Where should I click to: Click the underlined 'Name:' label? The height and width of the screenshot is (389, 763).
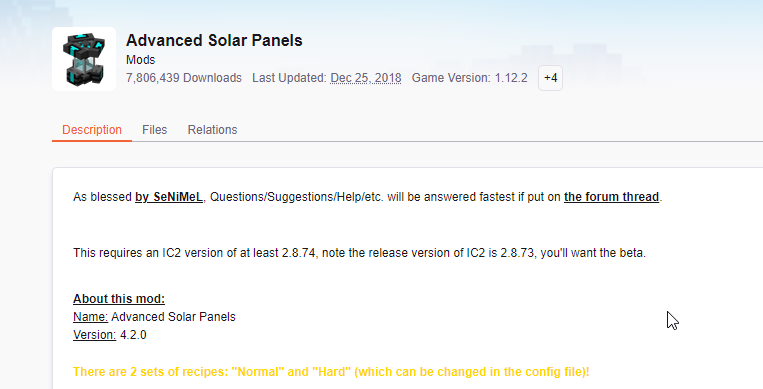91,317
